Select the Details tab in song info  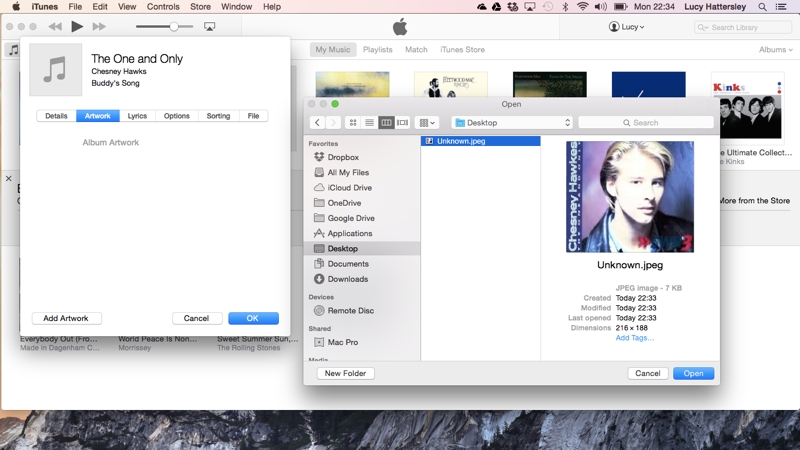[x=56, y=116]
